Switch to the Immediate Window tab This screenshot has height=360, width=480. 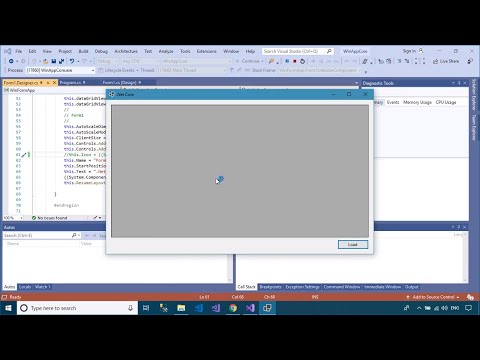pos(382,287)
